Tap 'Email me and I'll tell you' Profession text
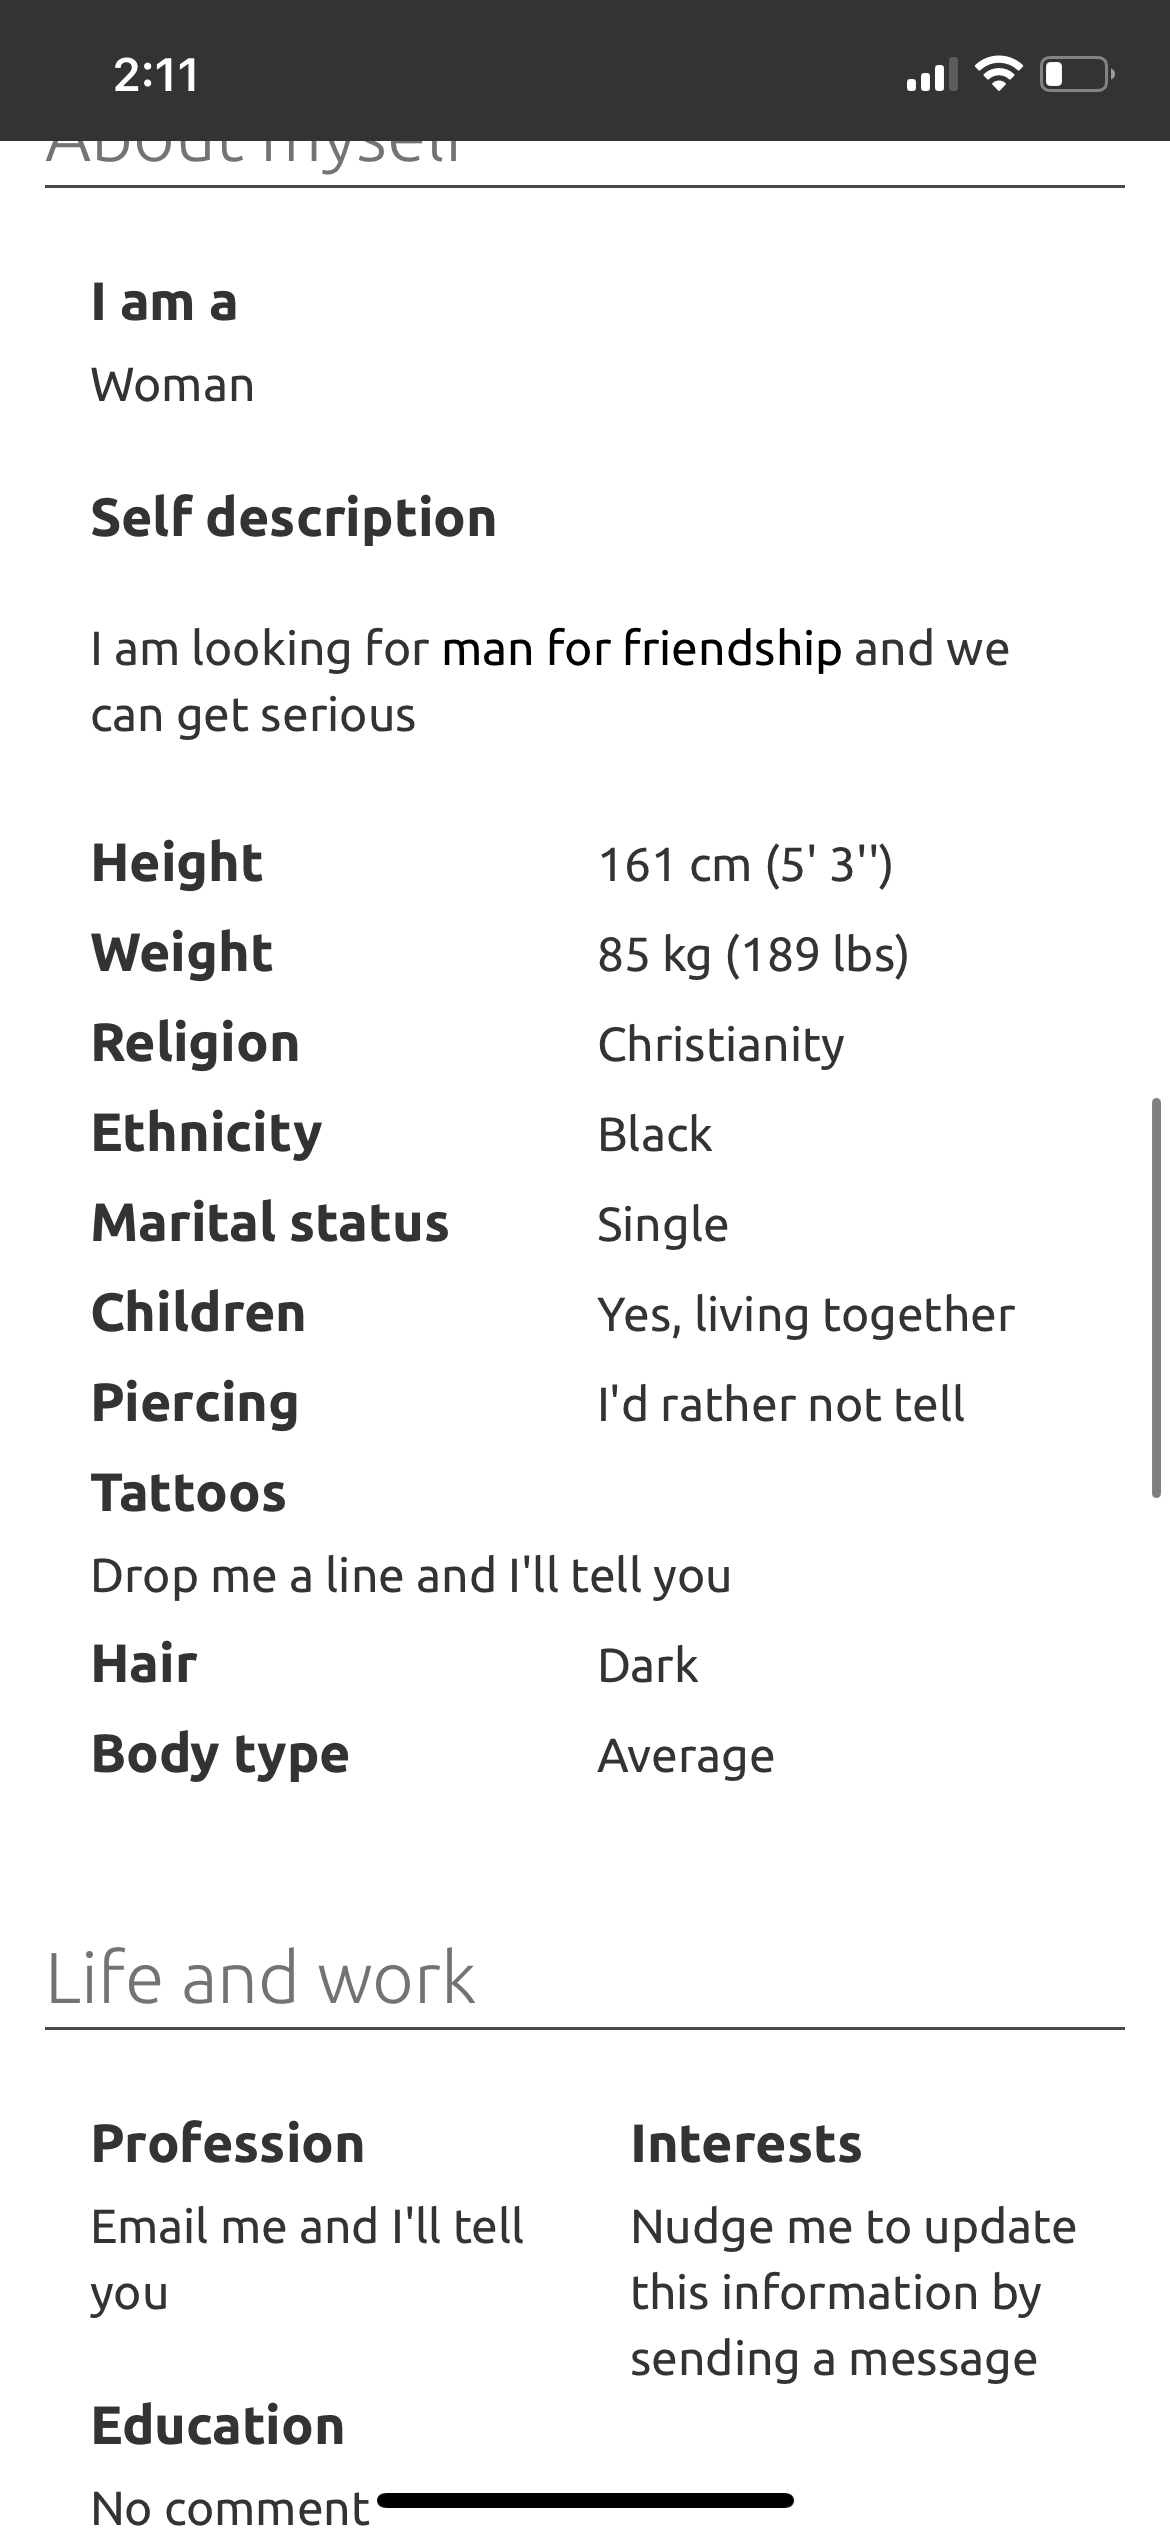This screenshot has height=2532, width=1170. click(307, 2259)
